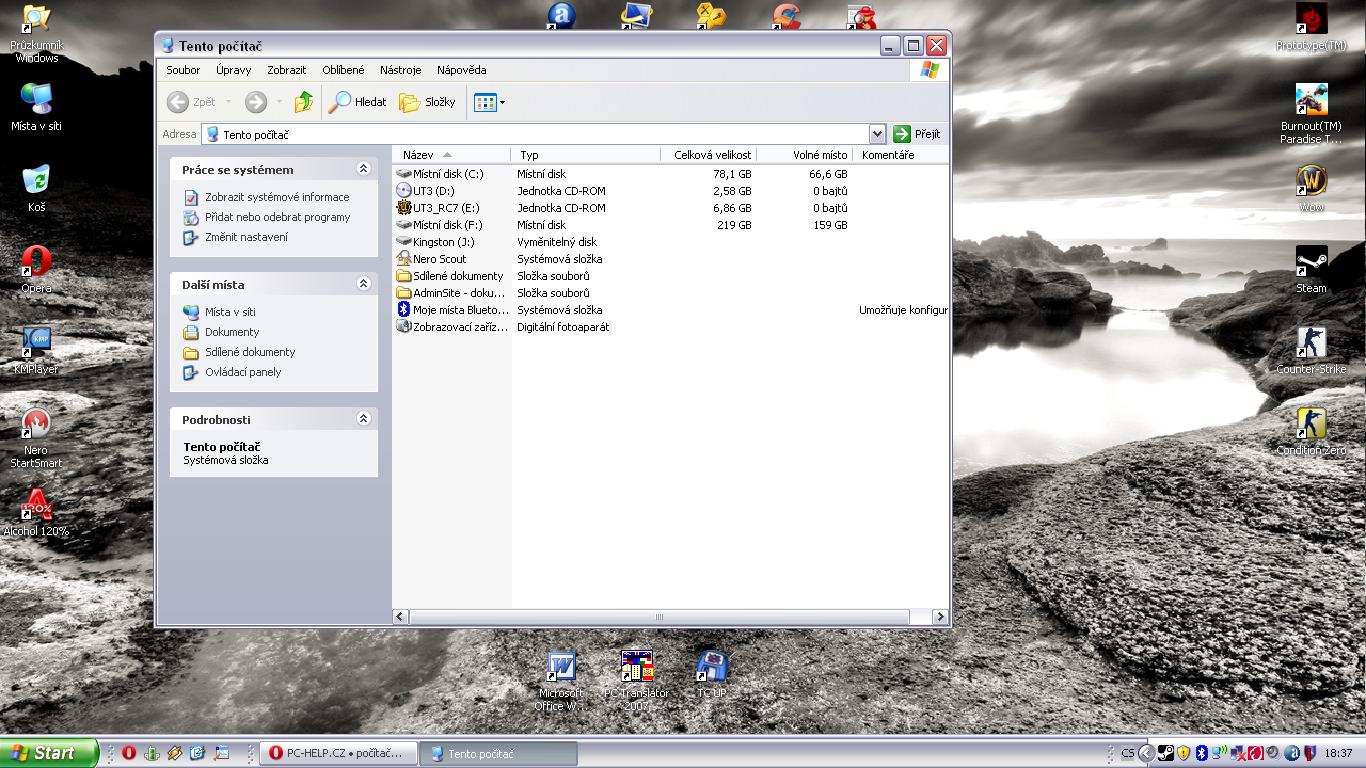Open the Nástroje menu
Viewport: 1366px width, 768px height.
[400, 70]
